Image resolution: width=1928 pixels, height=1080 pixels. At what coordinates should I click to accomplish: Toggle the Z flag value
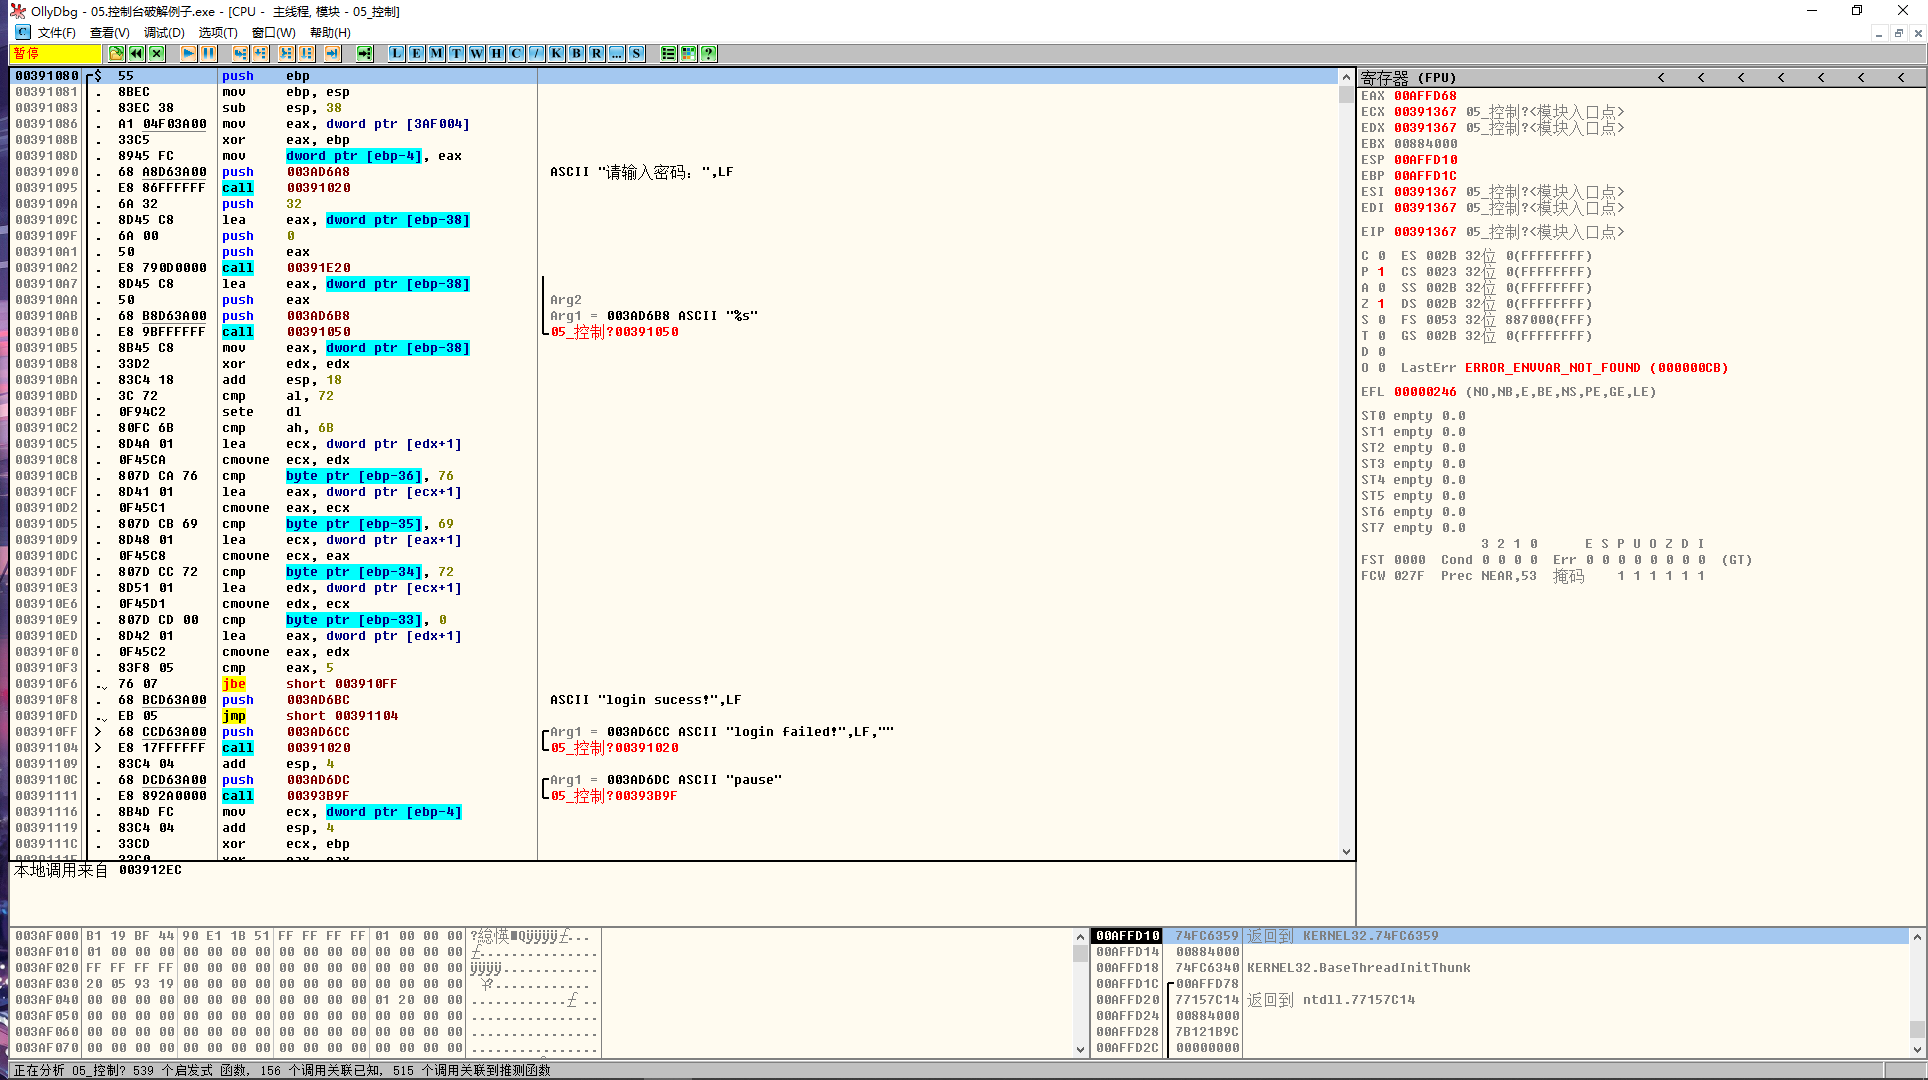(1381, 304)
